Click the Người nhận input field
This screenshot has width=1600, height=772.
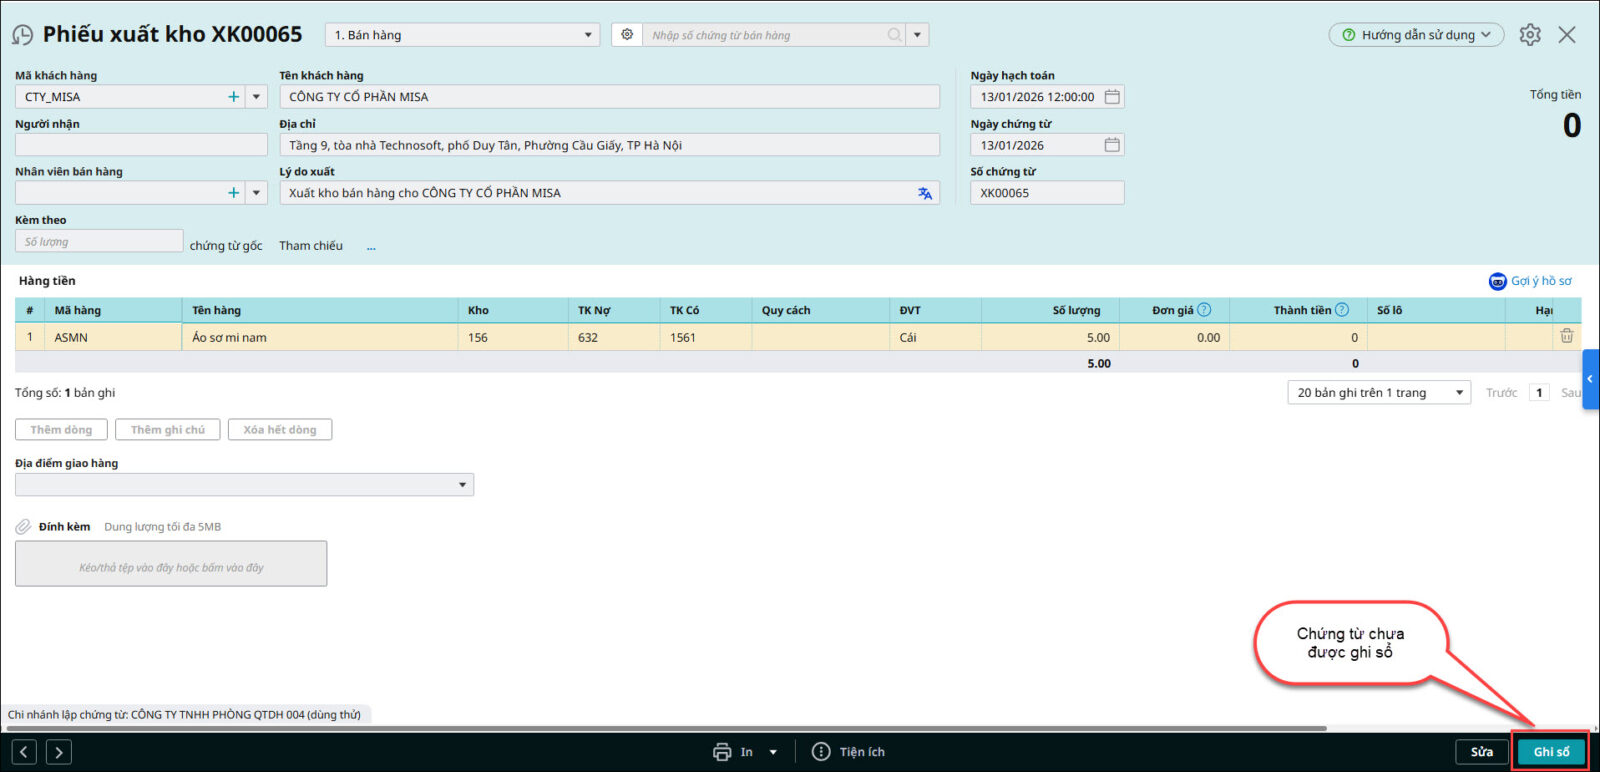(141, 145)
